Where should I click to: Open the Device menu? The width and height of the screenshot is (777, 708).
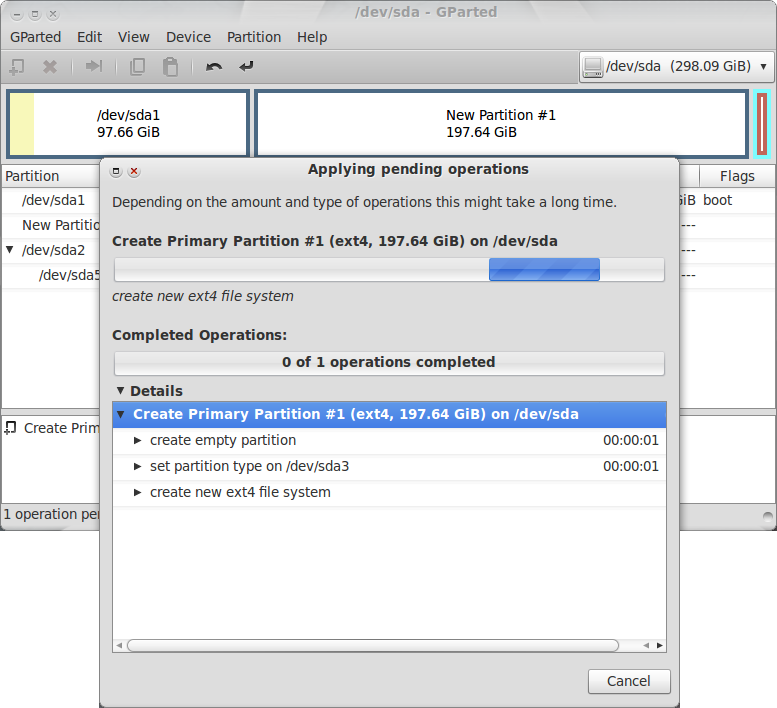pyautogui.click(x=188, y=37)
